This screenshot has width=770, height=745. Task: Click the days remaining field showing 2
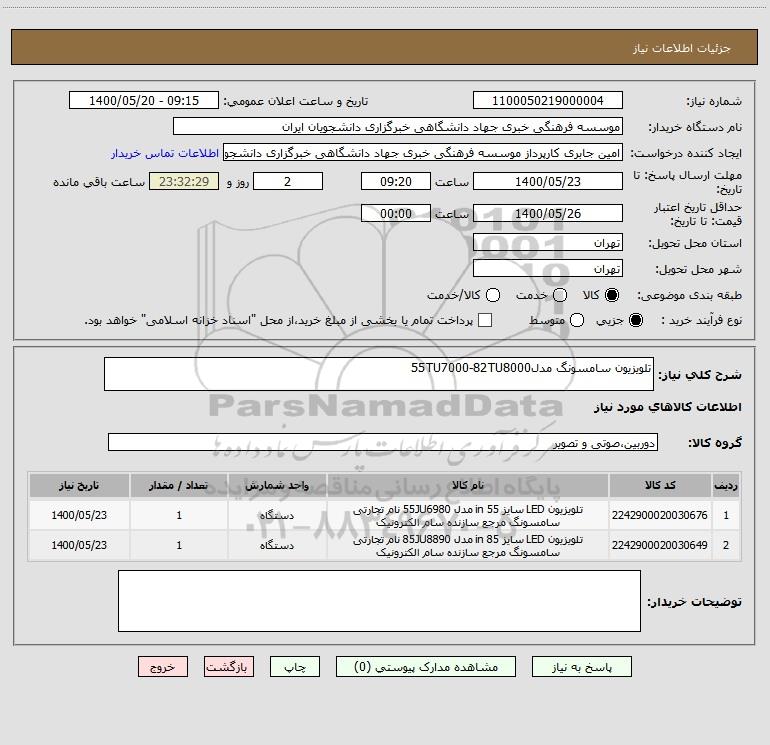[x=288, y=181]
